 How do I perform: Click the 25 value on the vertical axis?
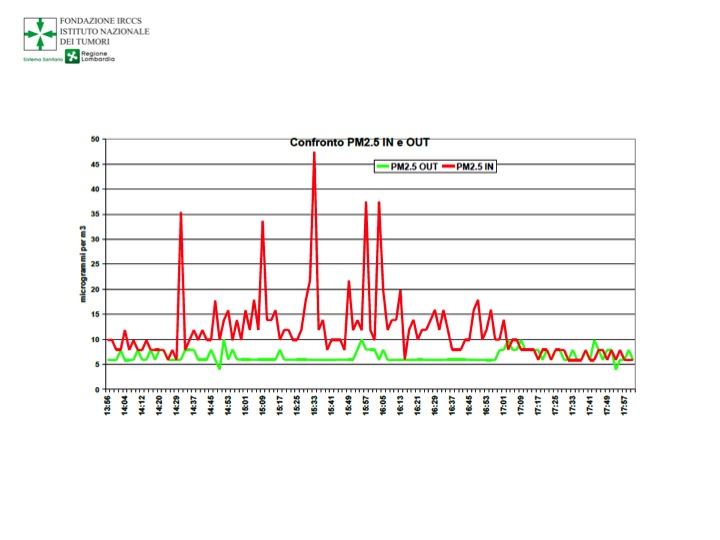(x=95, y=264)
